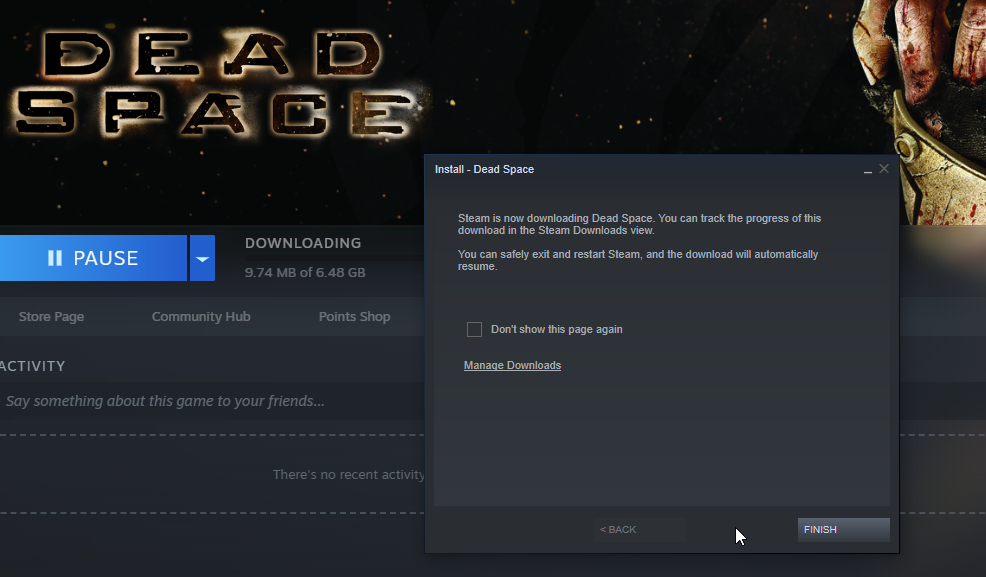Click the DOWNLOADING status label
The width and height of the screenshot is (986, 577).
click(303, 243)
